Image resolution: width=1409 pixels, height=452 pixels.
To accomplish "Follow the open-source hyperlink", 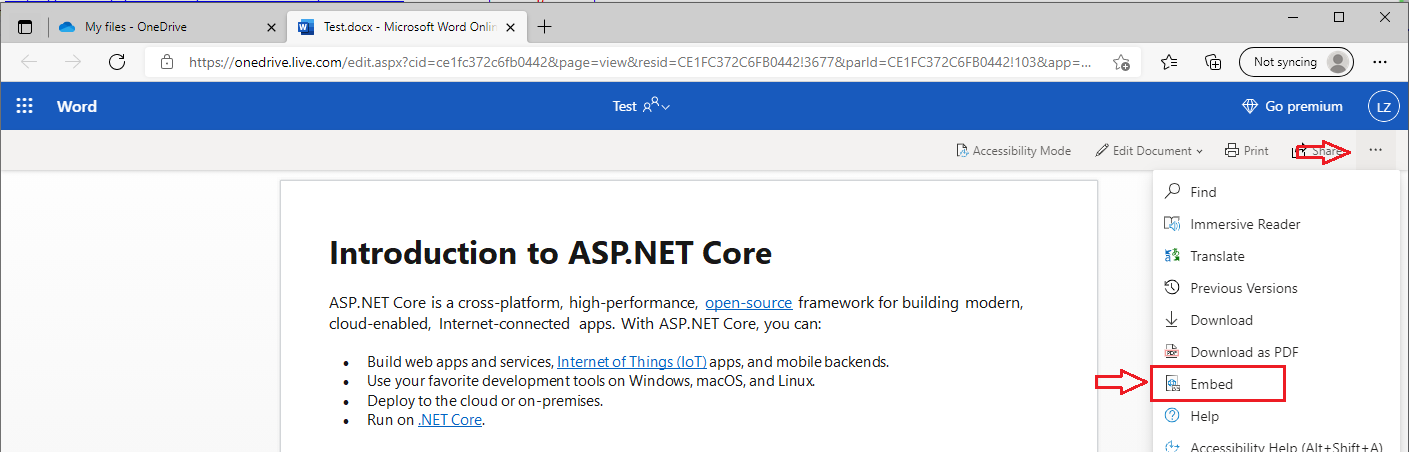I will pos(748,302).
